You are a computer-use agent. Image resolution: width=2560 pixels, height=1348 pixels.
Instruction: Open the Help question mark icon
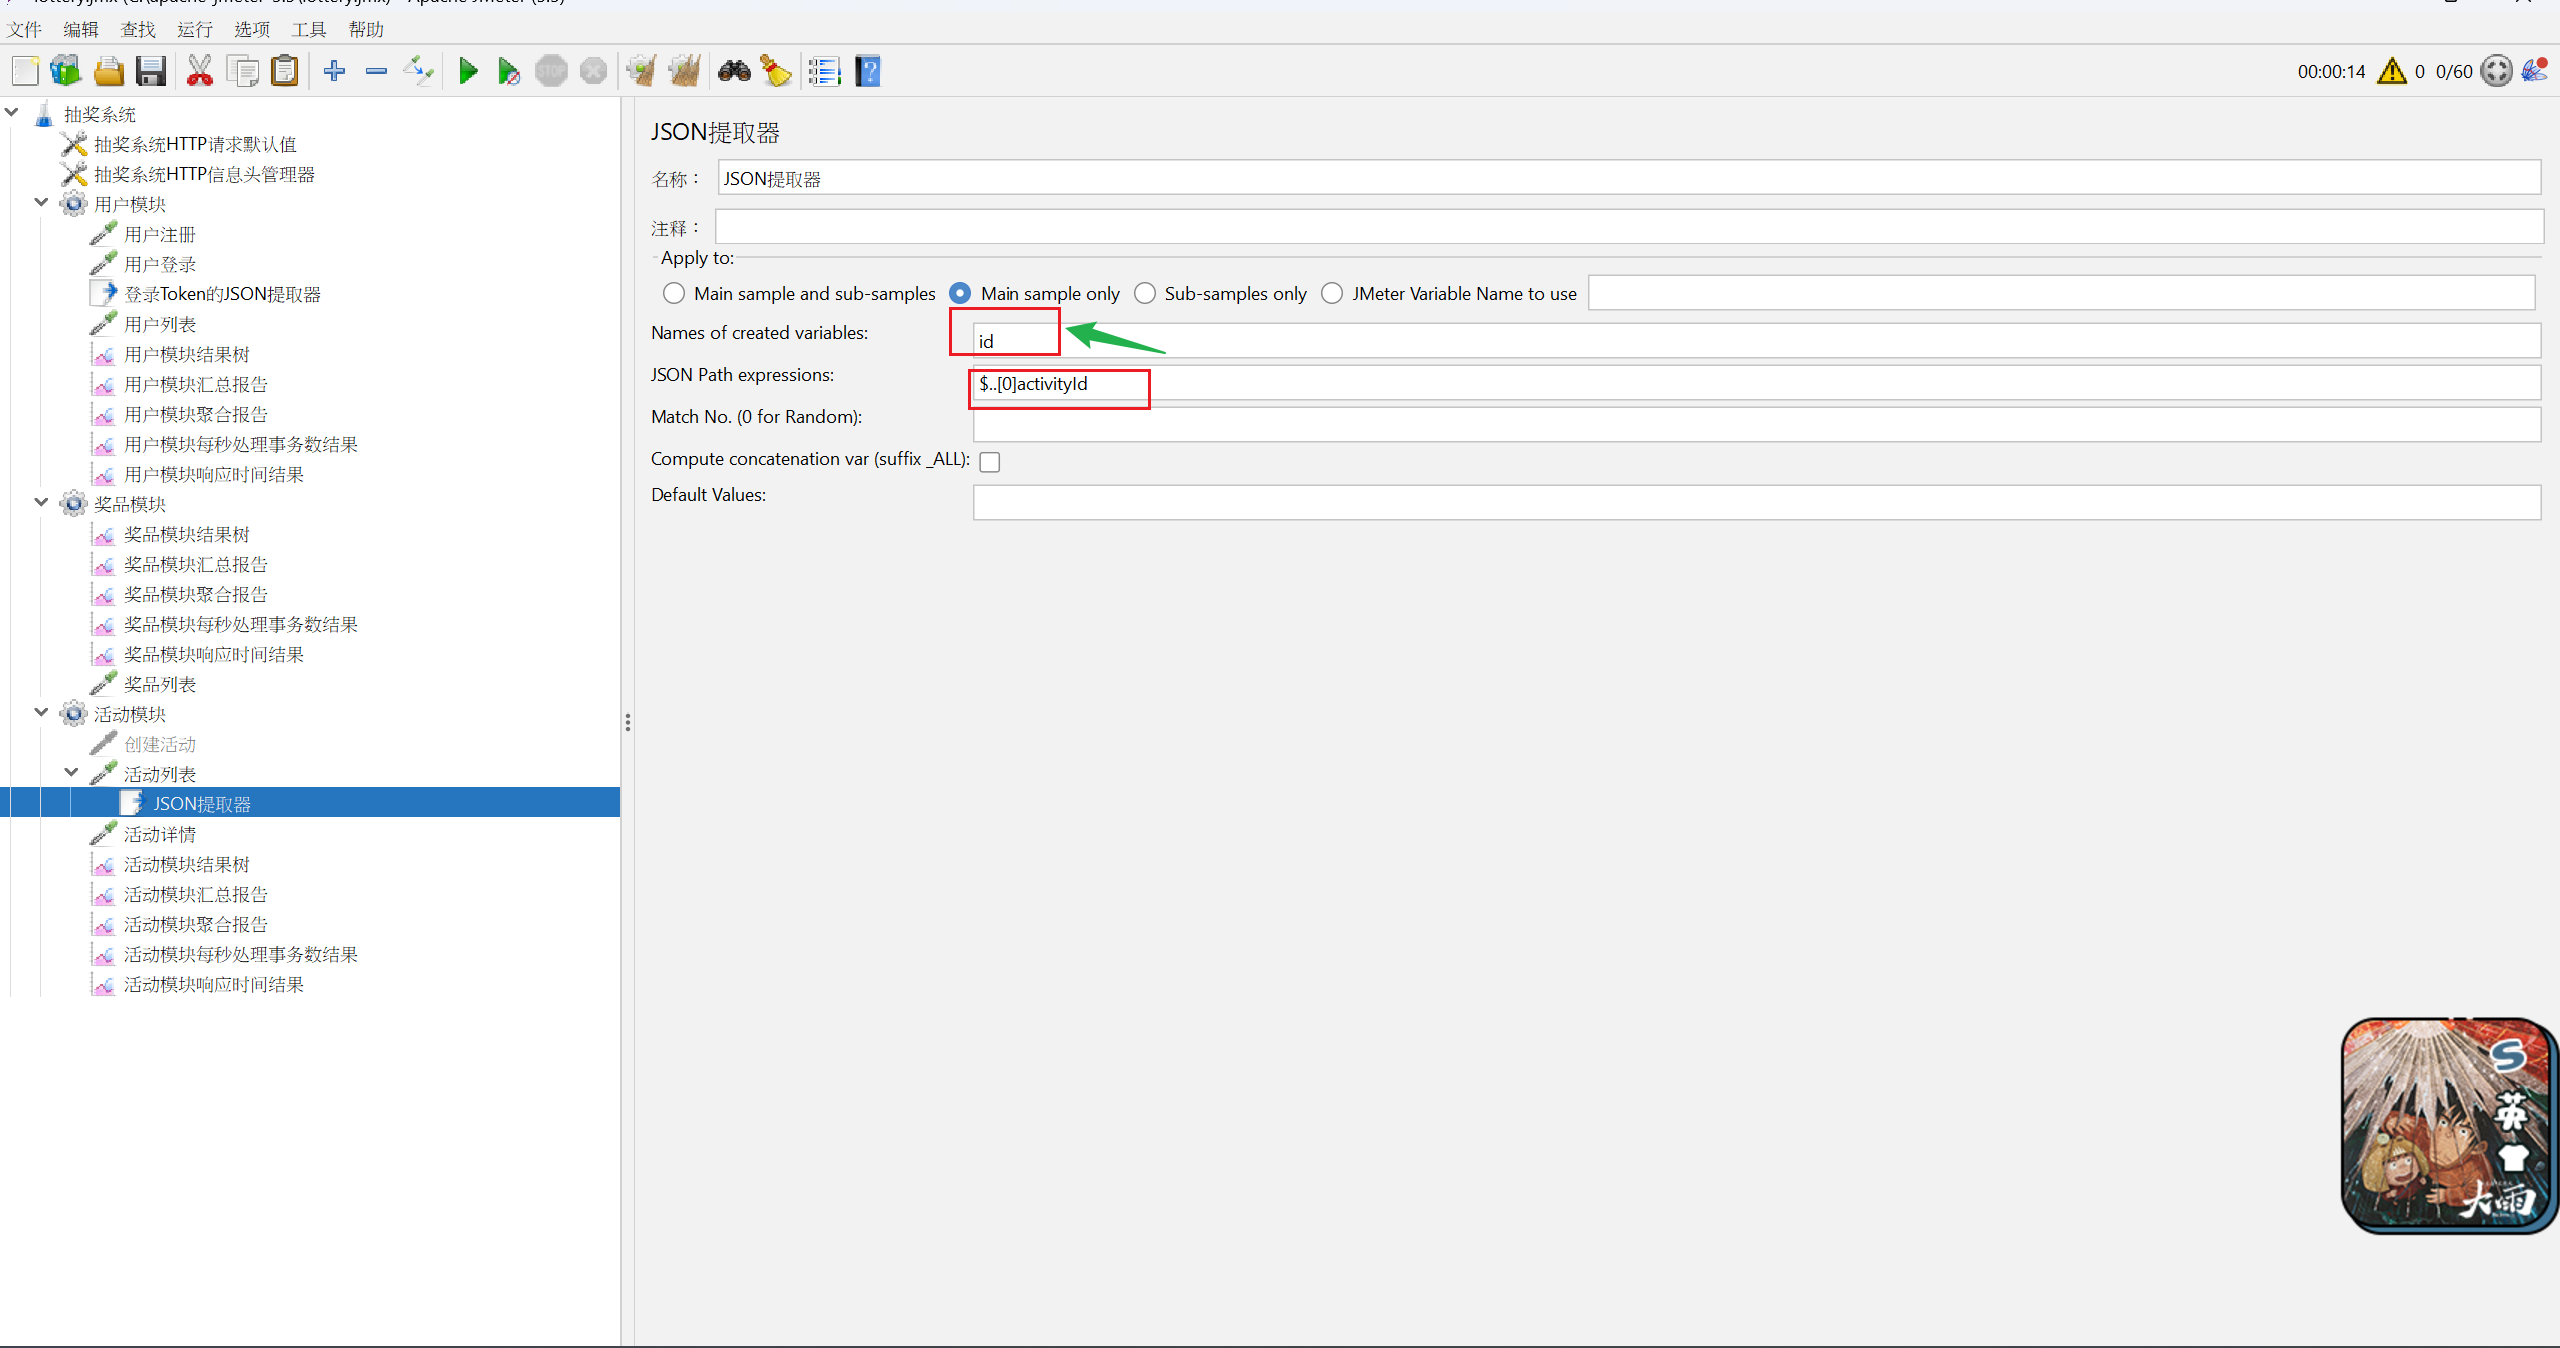click(x=868, y=71)
